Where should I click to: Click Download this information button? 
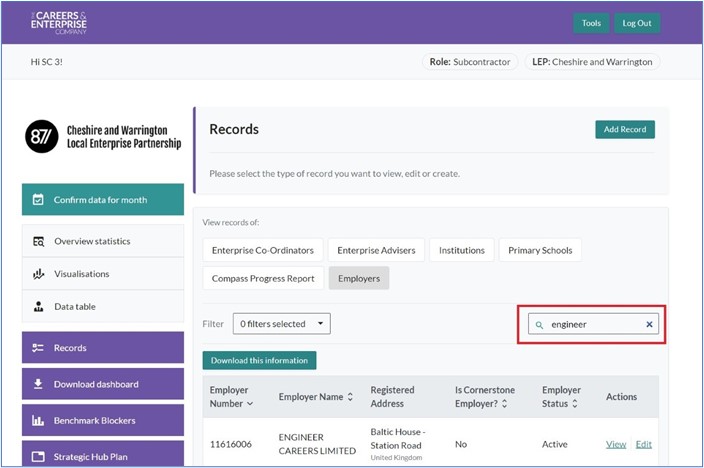[259, 360]
